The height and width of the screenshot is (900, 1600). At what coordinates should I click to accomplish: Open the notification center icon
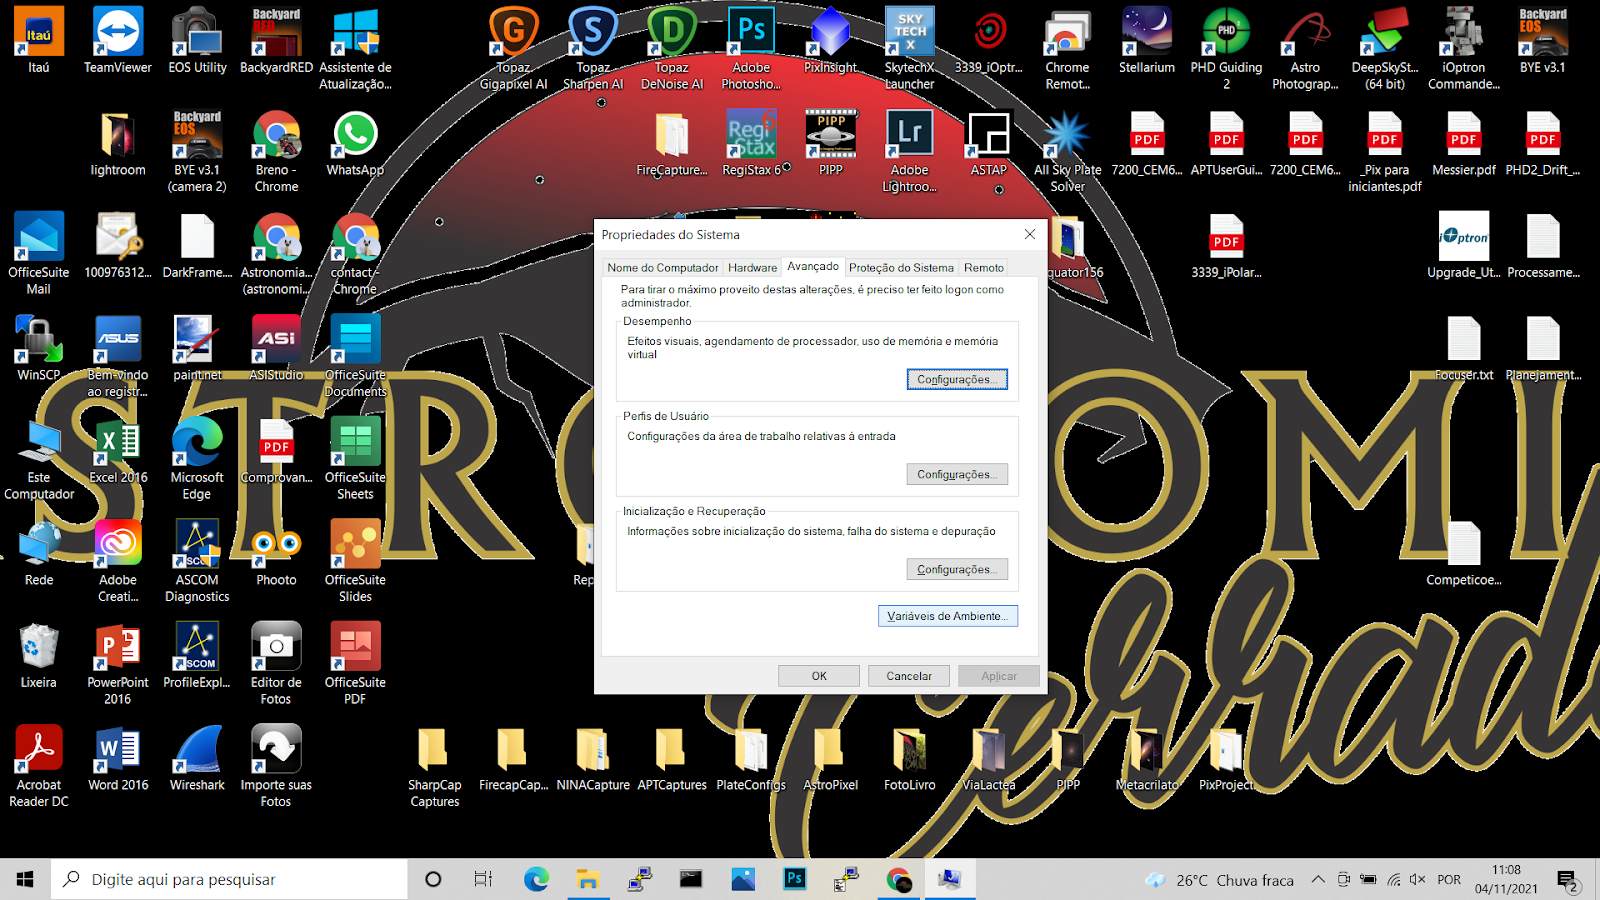[x=1567, y=880]
